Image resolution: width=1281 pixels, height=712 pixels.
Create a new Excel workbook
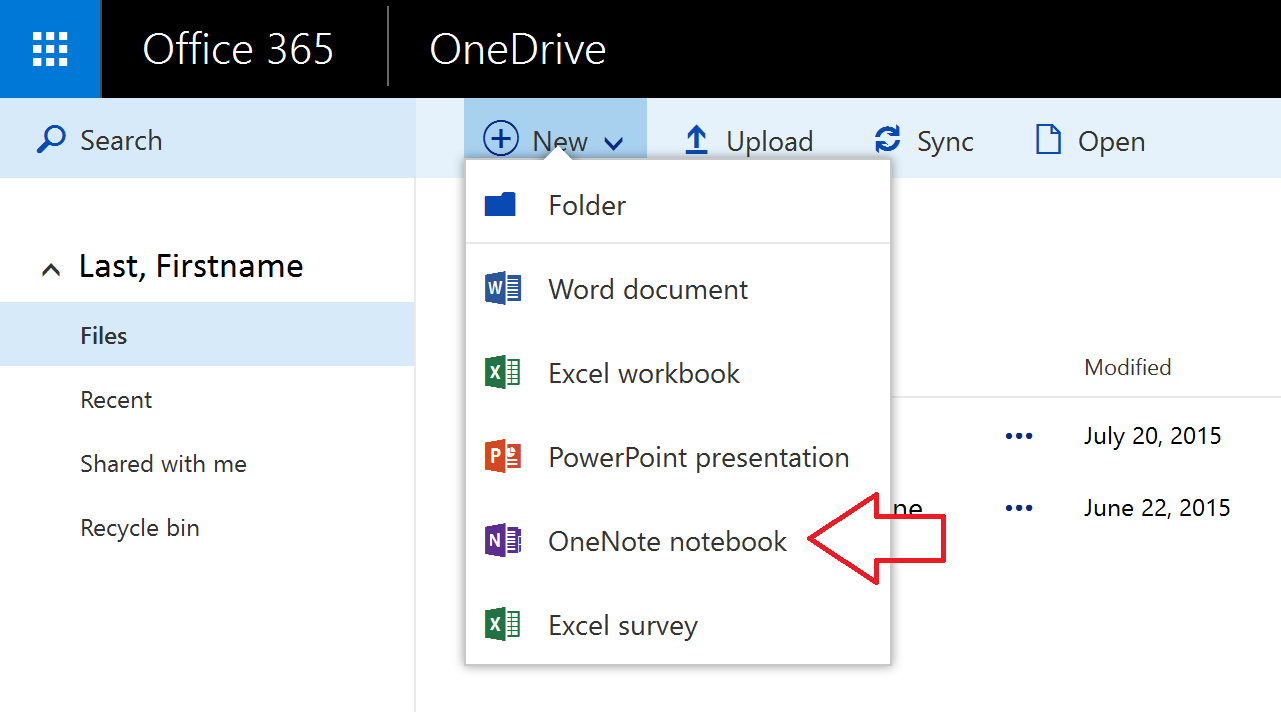678,373
